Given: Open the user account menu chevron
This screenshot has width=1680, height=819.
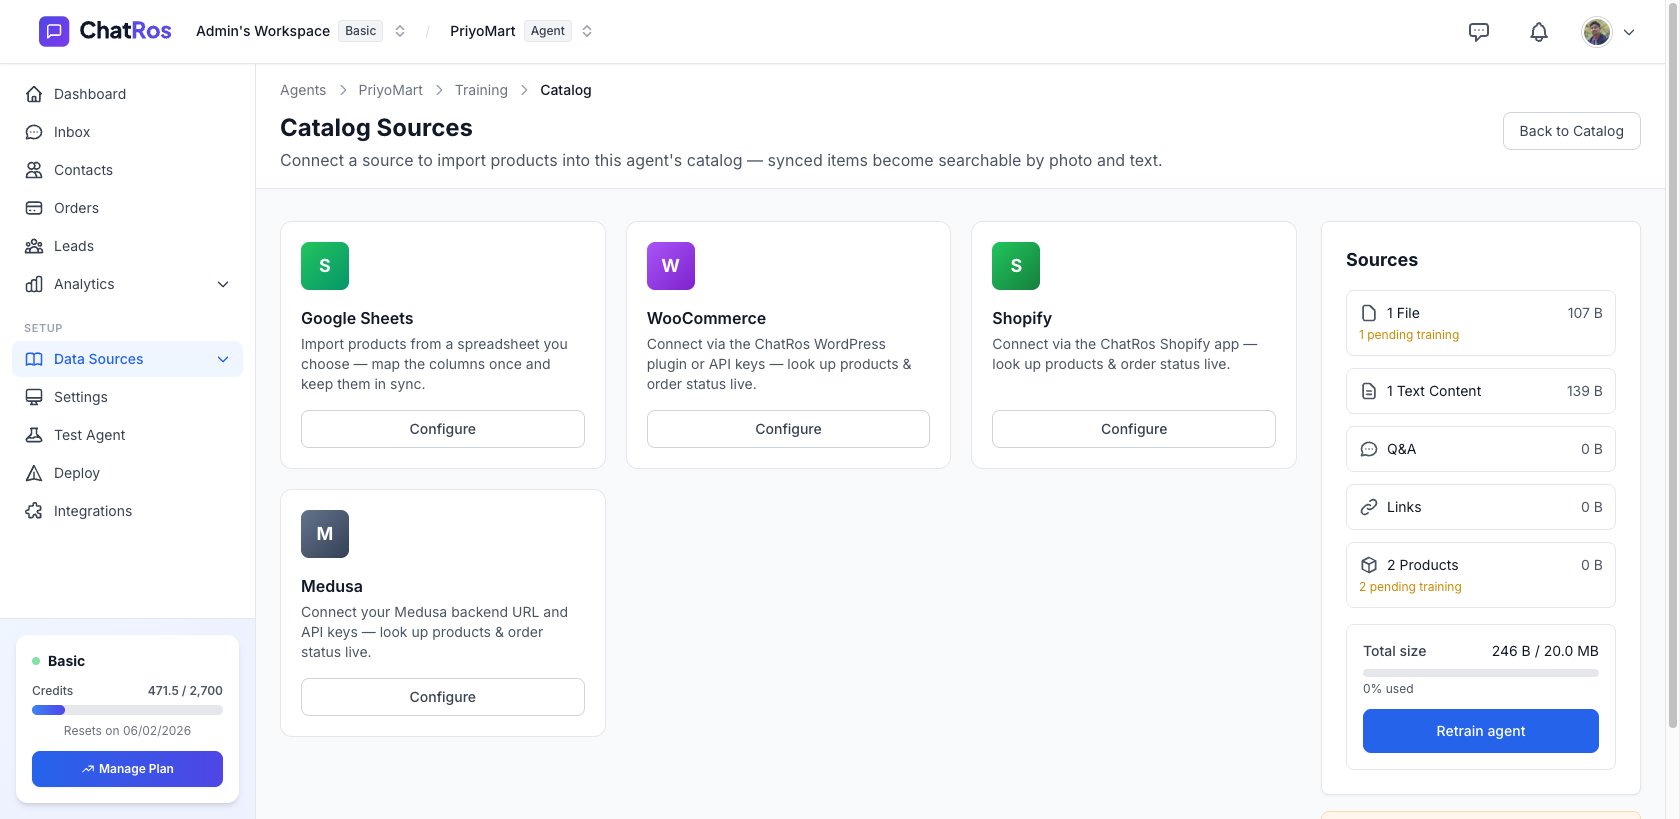Looking at the screenshot, I should pos(1629,32).
